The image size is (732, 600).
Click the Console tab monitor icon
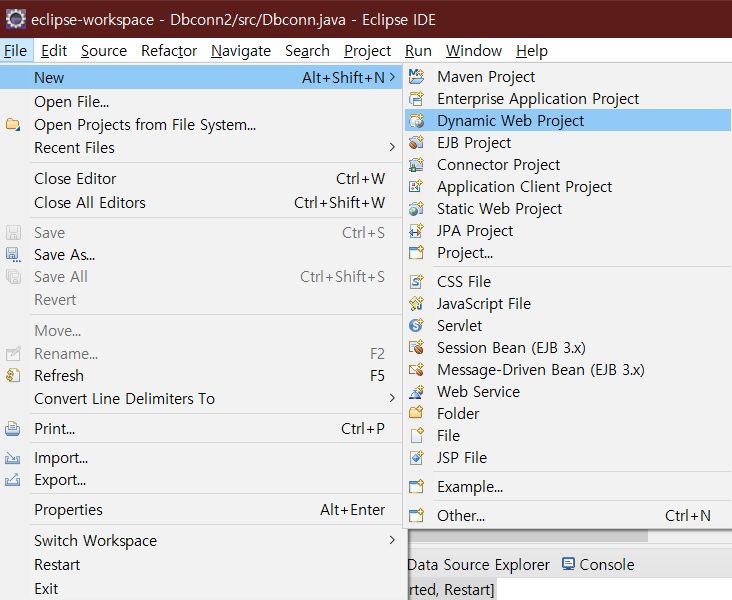pyautogui.click(x=568, y=564)
